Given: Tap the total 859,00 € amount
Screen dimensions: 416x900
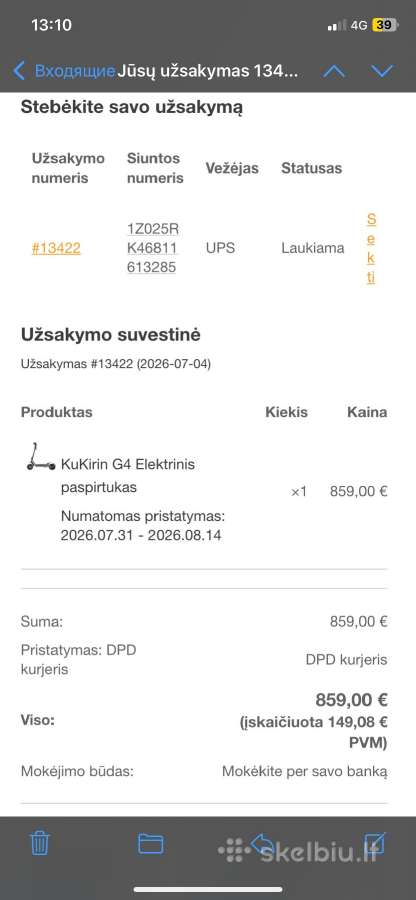Looking at the screenshot, I should pyautogui.click(x=352, y=700).
